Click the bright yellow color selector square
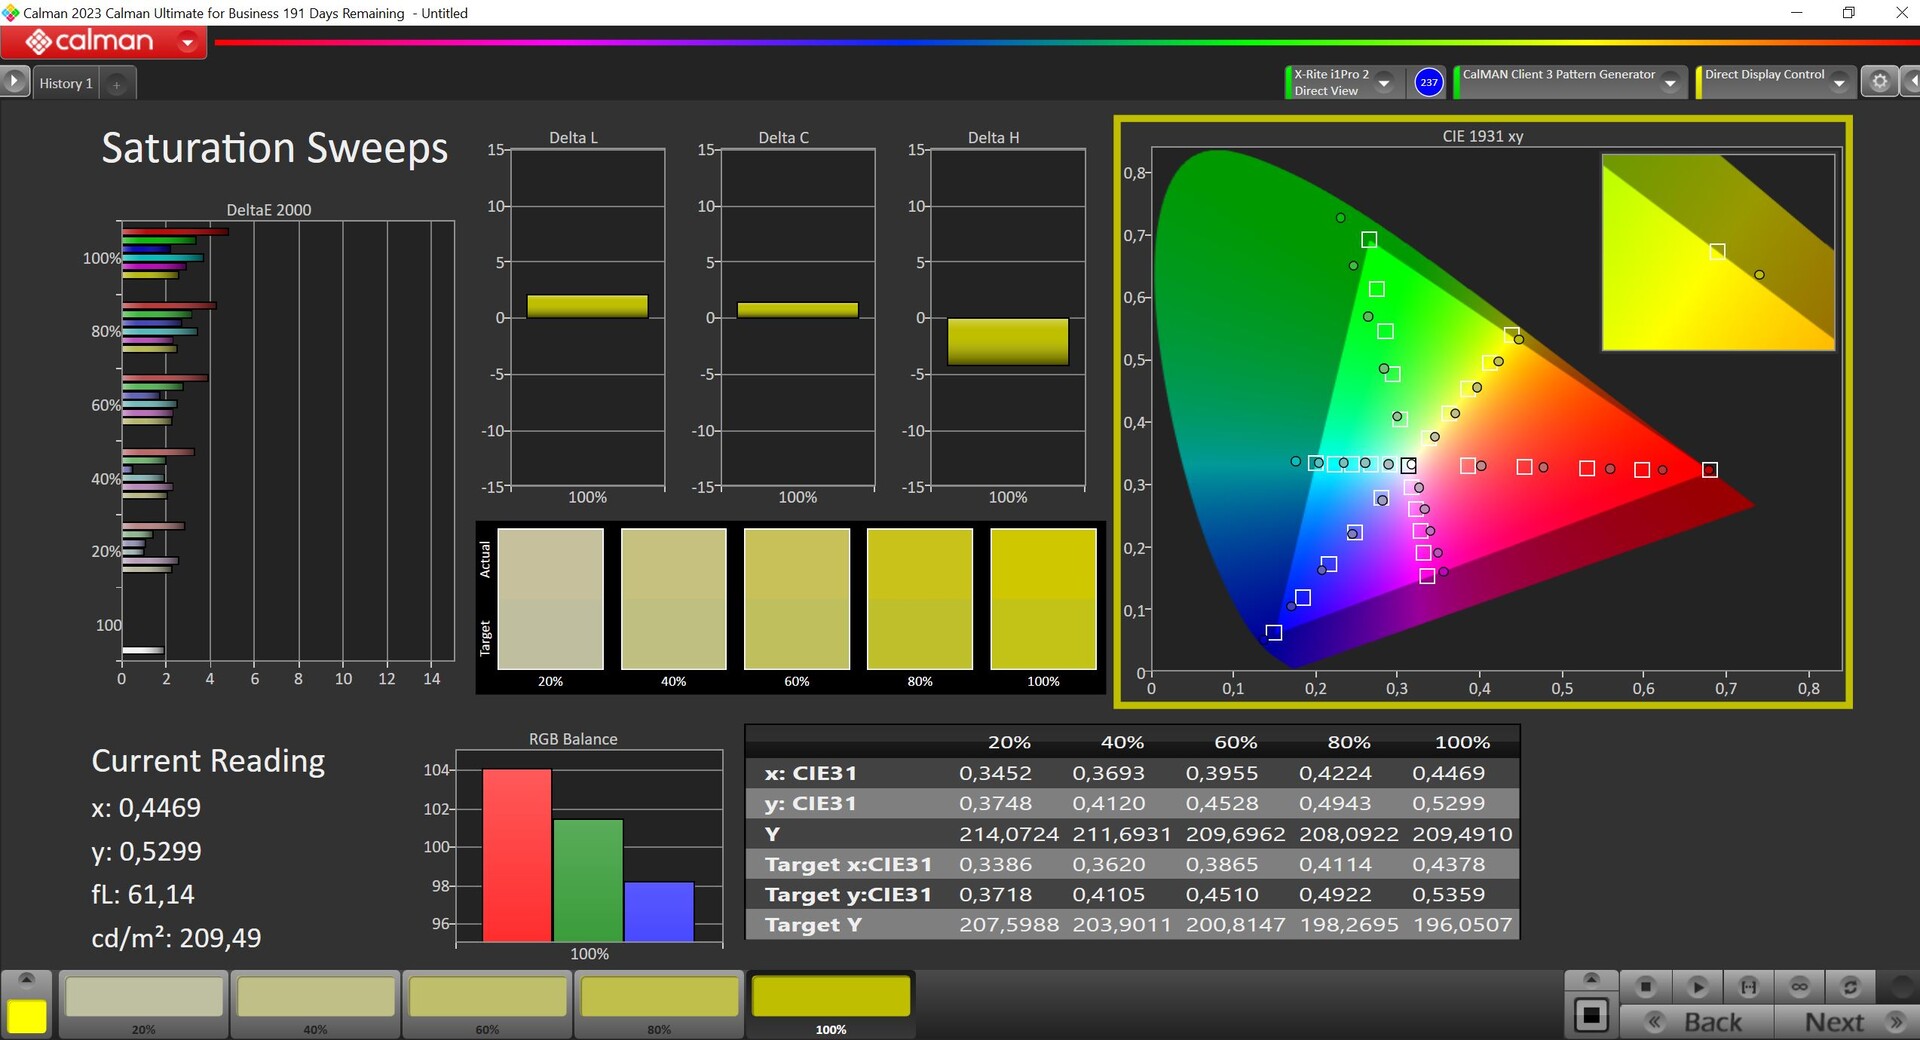This screenshot has height=1040, width=1920. pyautogui.click(x=27, y=1016)
